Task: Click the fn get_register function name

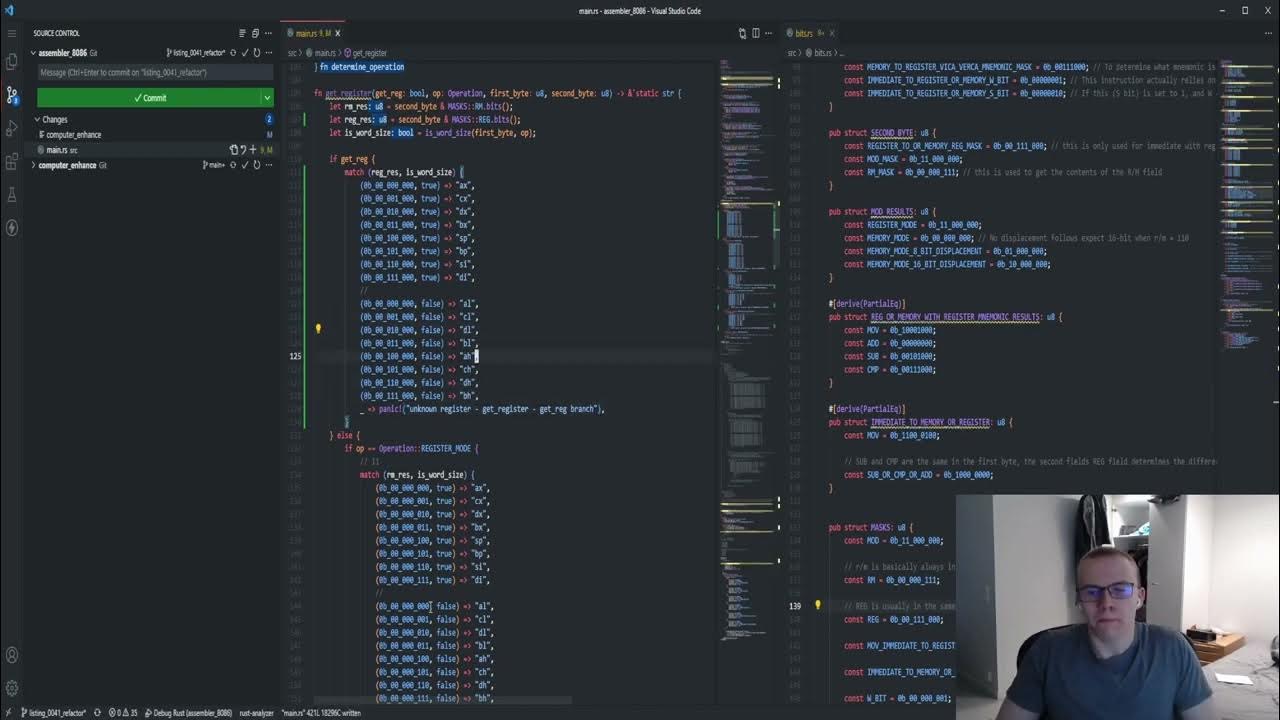Action: pyautogui.click(x=348, y=93)
